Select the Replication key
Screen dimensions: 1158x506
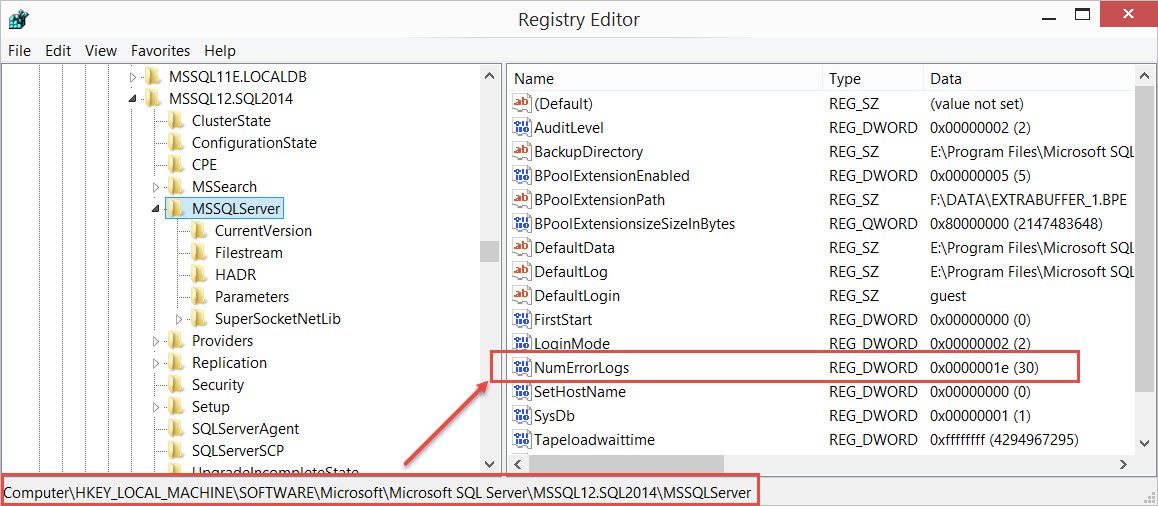pos(229,363)
